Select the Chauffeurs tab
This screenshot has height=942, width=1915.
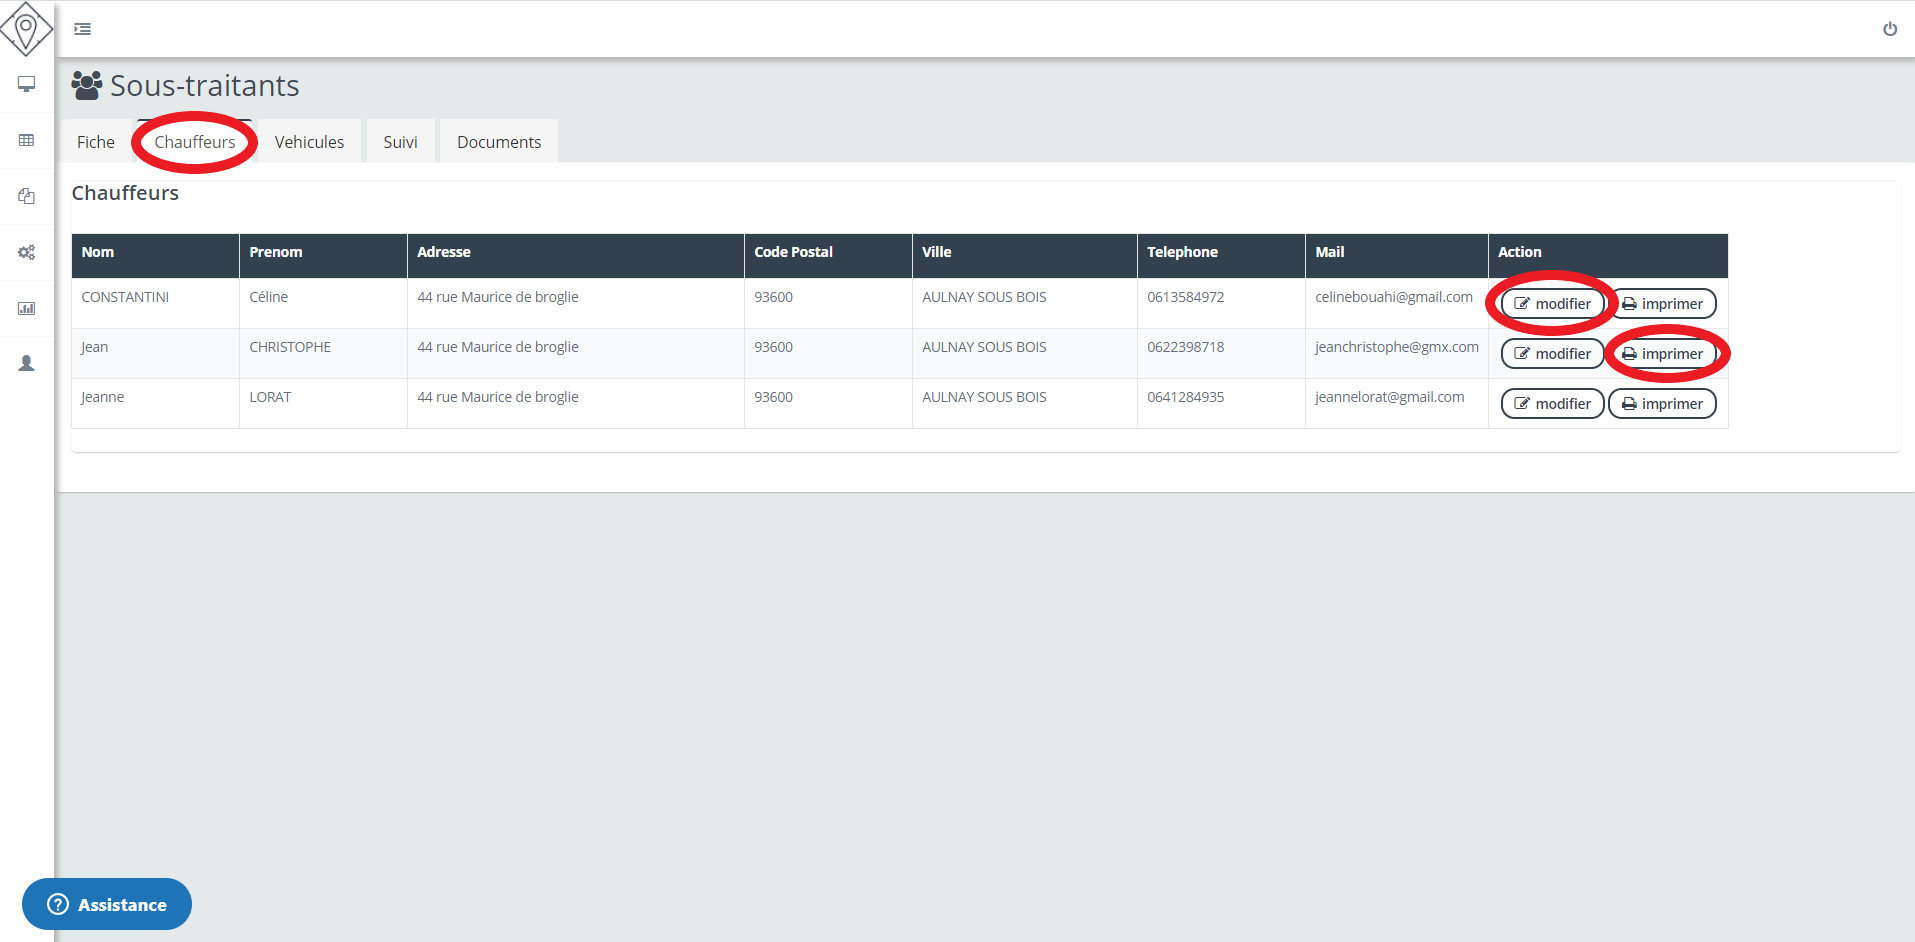[x=195, y=142]
